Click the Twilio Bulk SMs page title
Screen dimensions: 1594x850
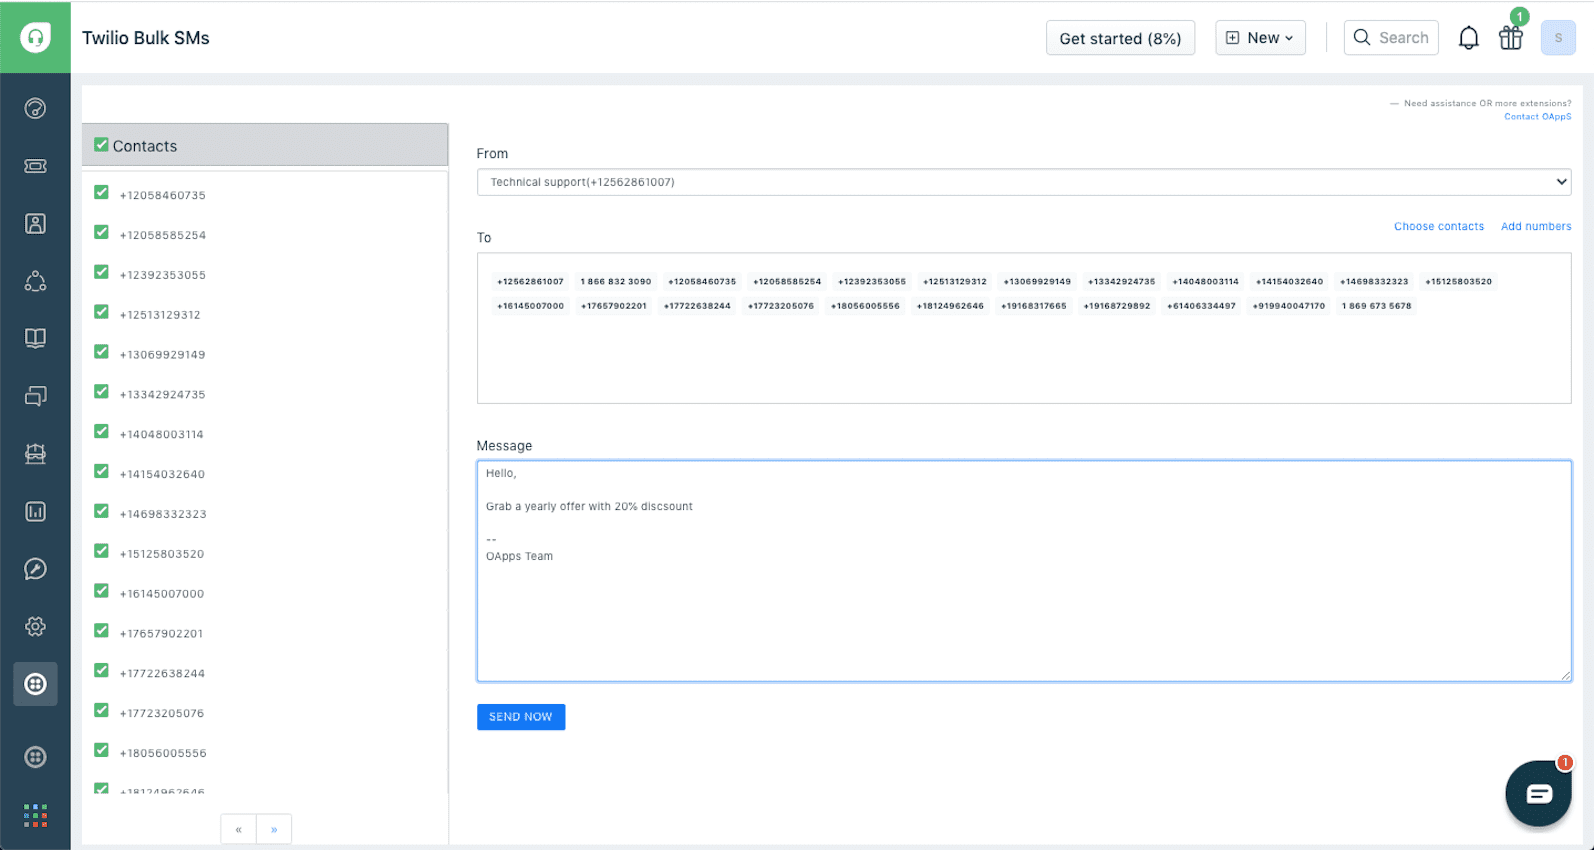coord(146,38)
